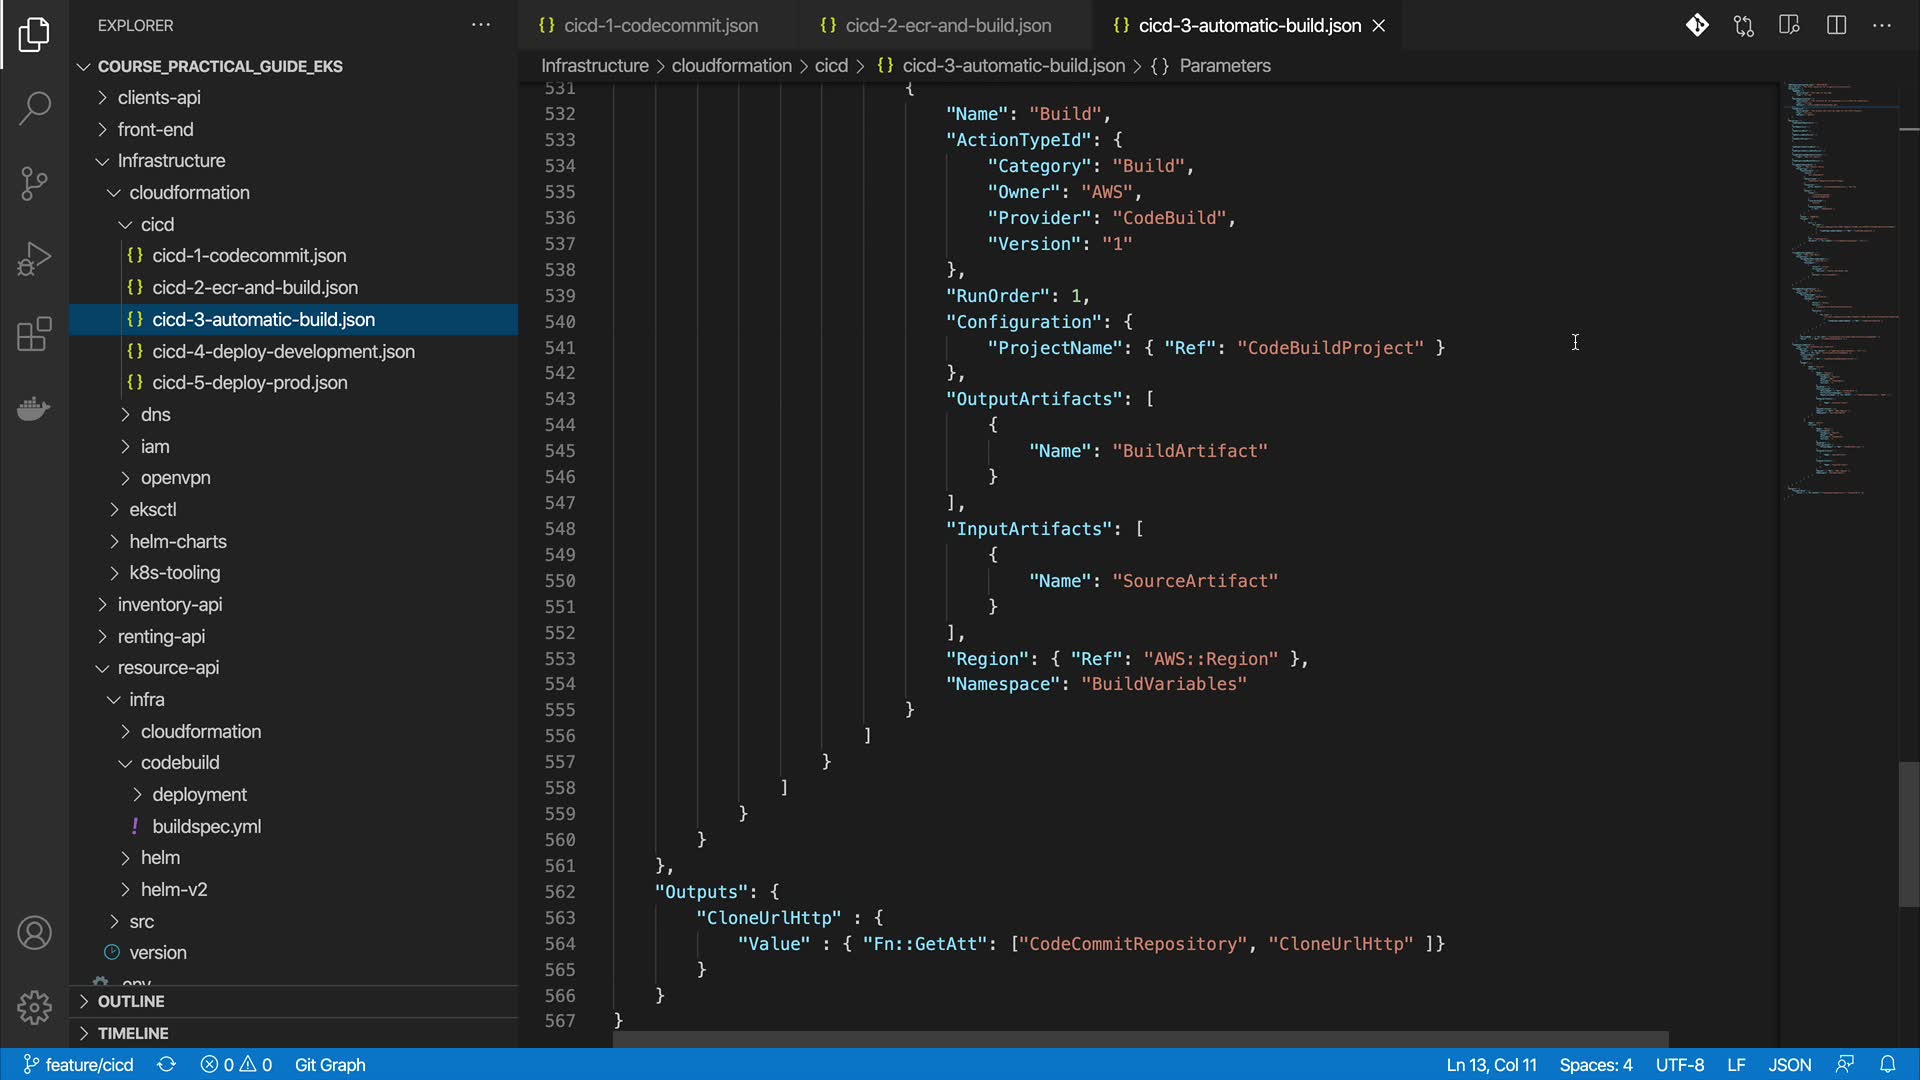Image resolution: width=1920 pixels, height=1080 pixels.
Task: Click the notifications bell in status bar
Action: click(1887, 1065)
